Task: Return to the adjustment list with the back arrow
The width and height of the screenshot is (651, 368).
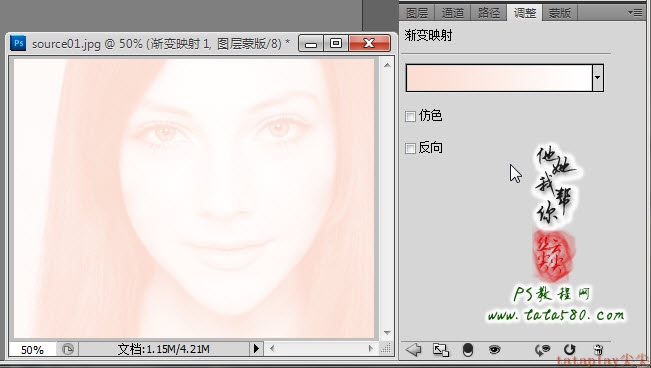Action: [x=414, y=350]
